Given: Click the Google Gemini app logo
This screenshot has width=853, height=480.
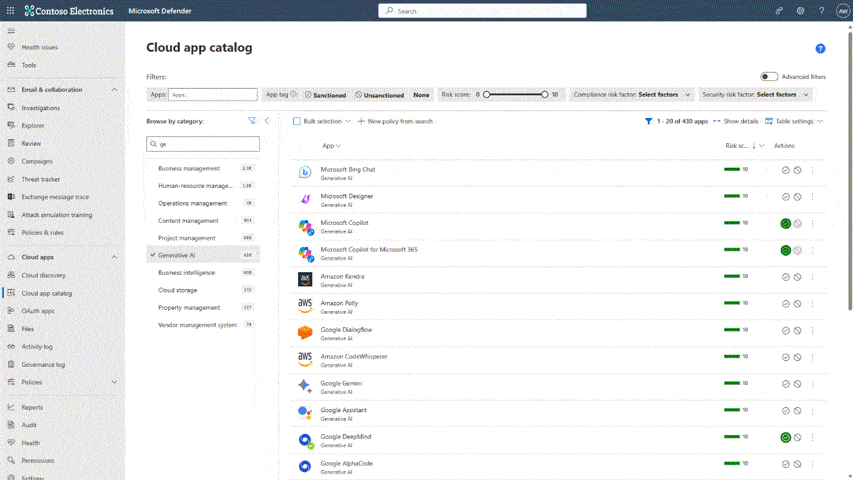Looking at the screenshot, I should coord(305,386).
